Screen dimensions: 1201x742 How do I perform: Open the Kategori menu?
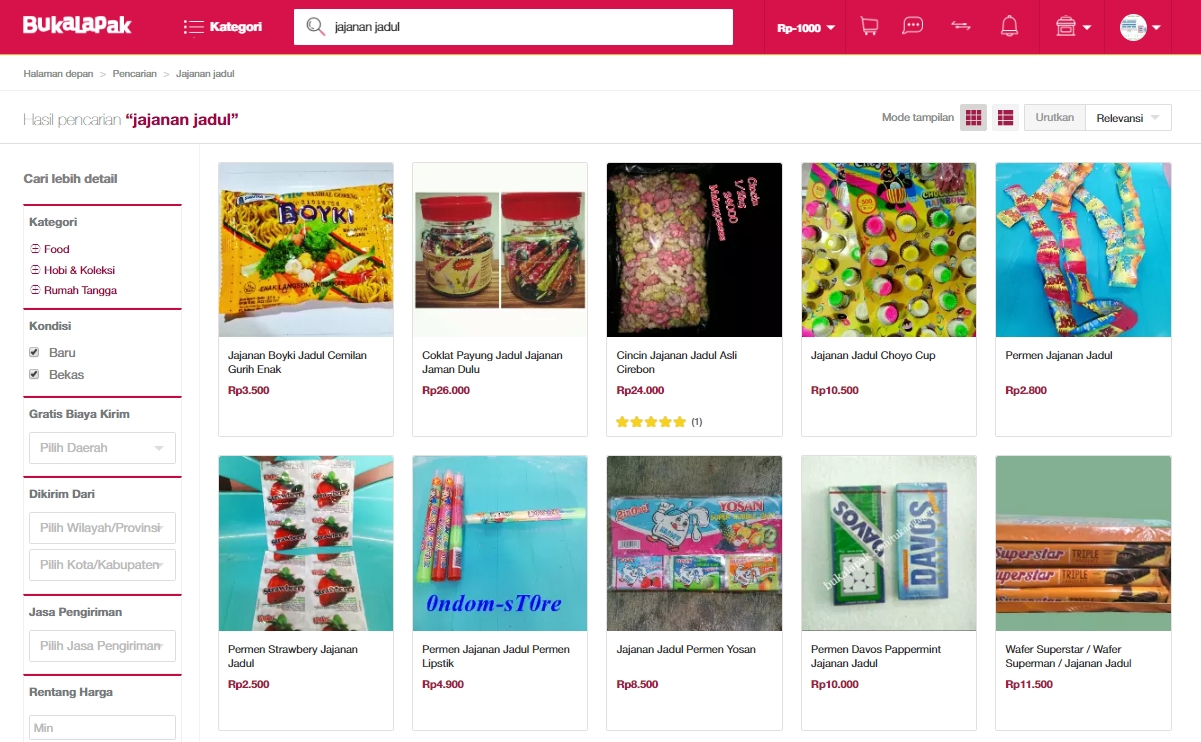point(223,27)
